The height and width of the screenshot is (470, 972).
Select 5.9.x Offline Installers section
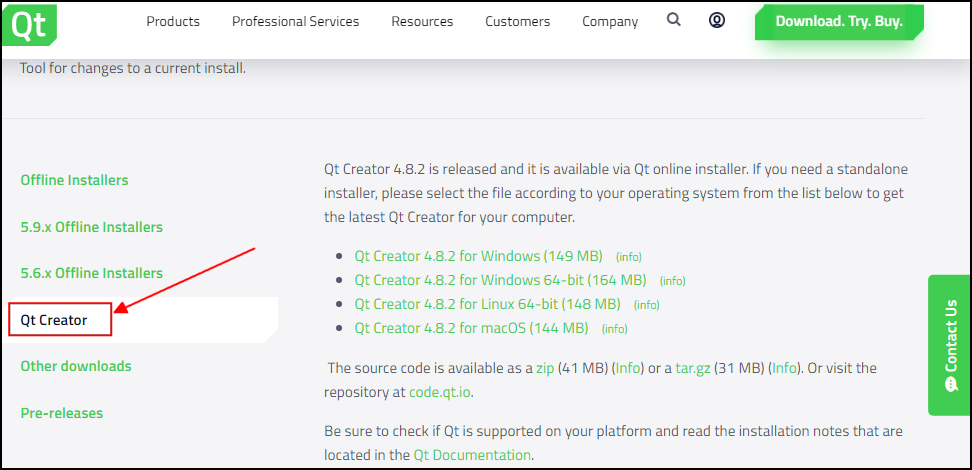click(91, 227)
